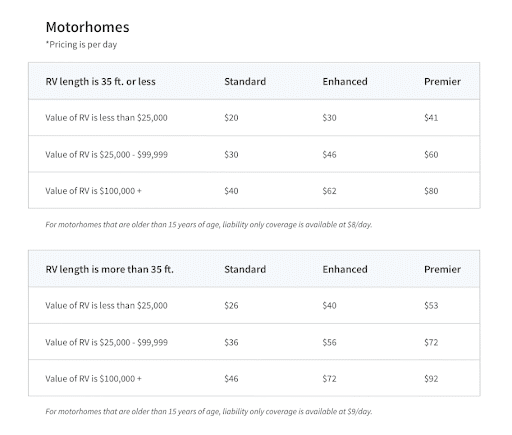Image resolution: width=512 pixels, height=435 pixels.
Task: Select 'Value of RV is $100,000 +' in second table
Action: (x=93, y=379)
